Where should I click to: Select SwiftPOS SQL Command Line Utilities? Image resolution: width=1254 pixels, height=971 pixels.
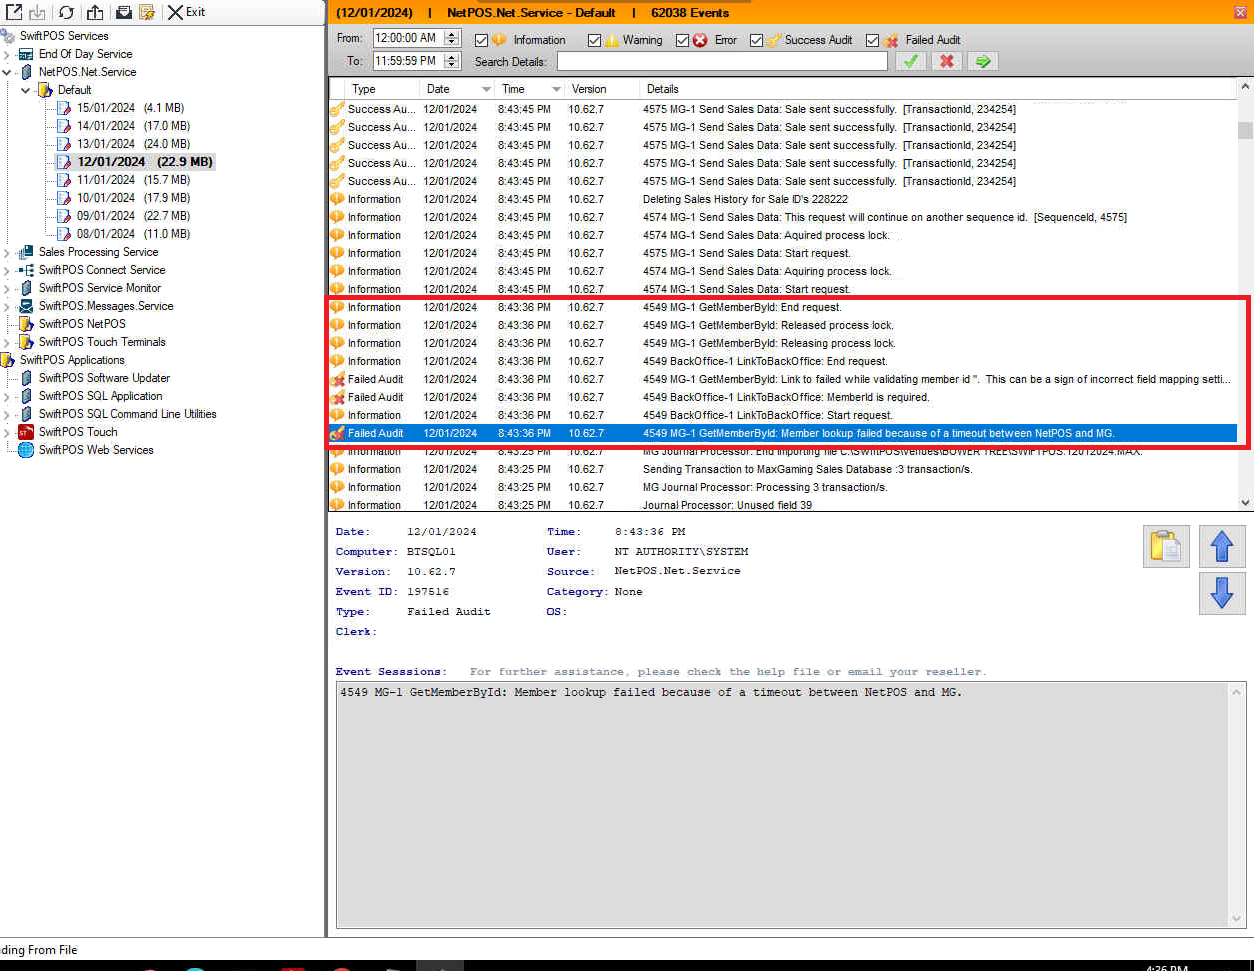[127, 414]
